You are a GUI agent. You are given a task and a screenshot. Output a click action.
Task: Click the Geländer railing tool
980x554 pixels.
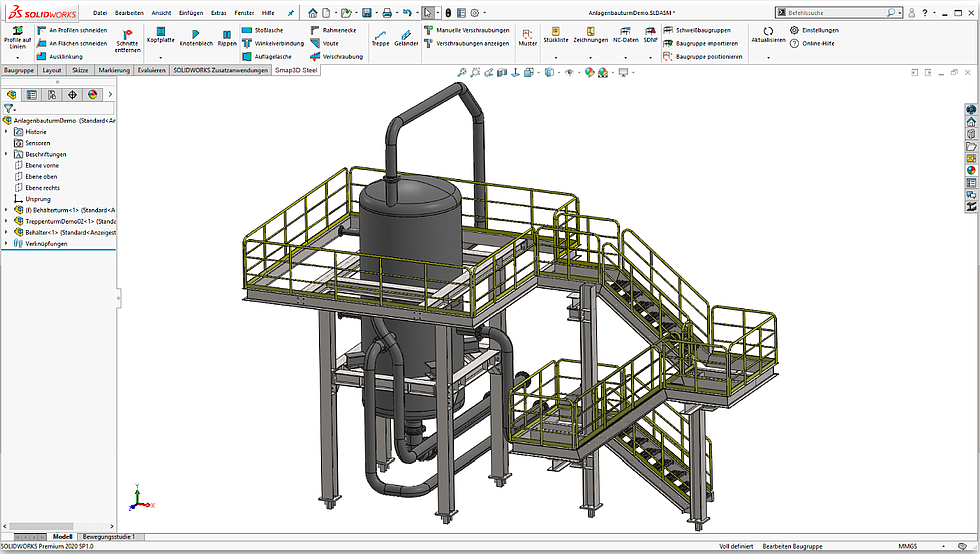pyautogui.click(x=406, y=37)
